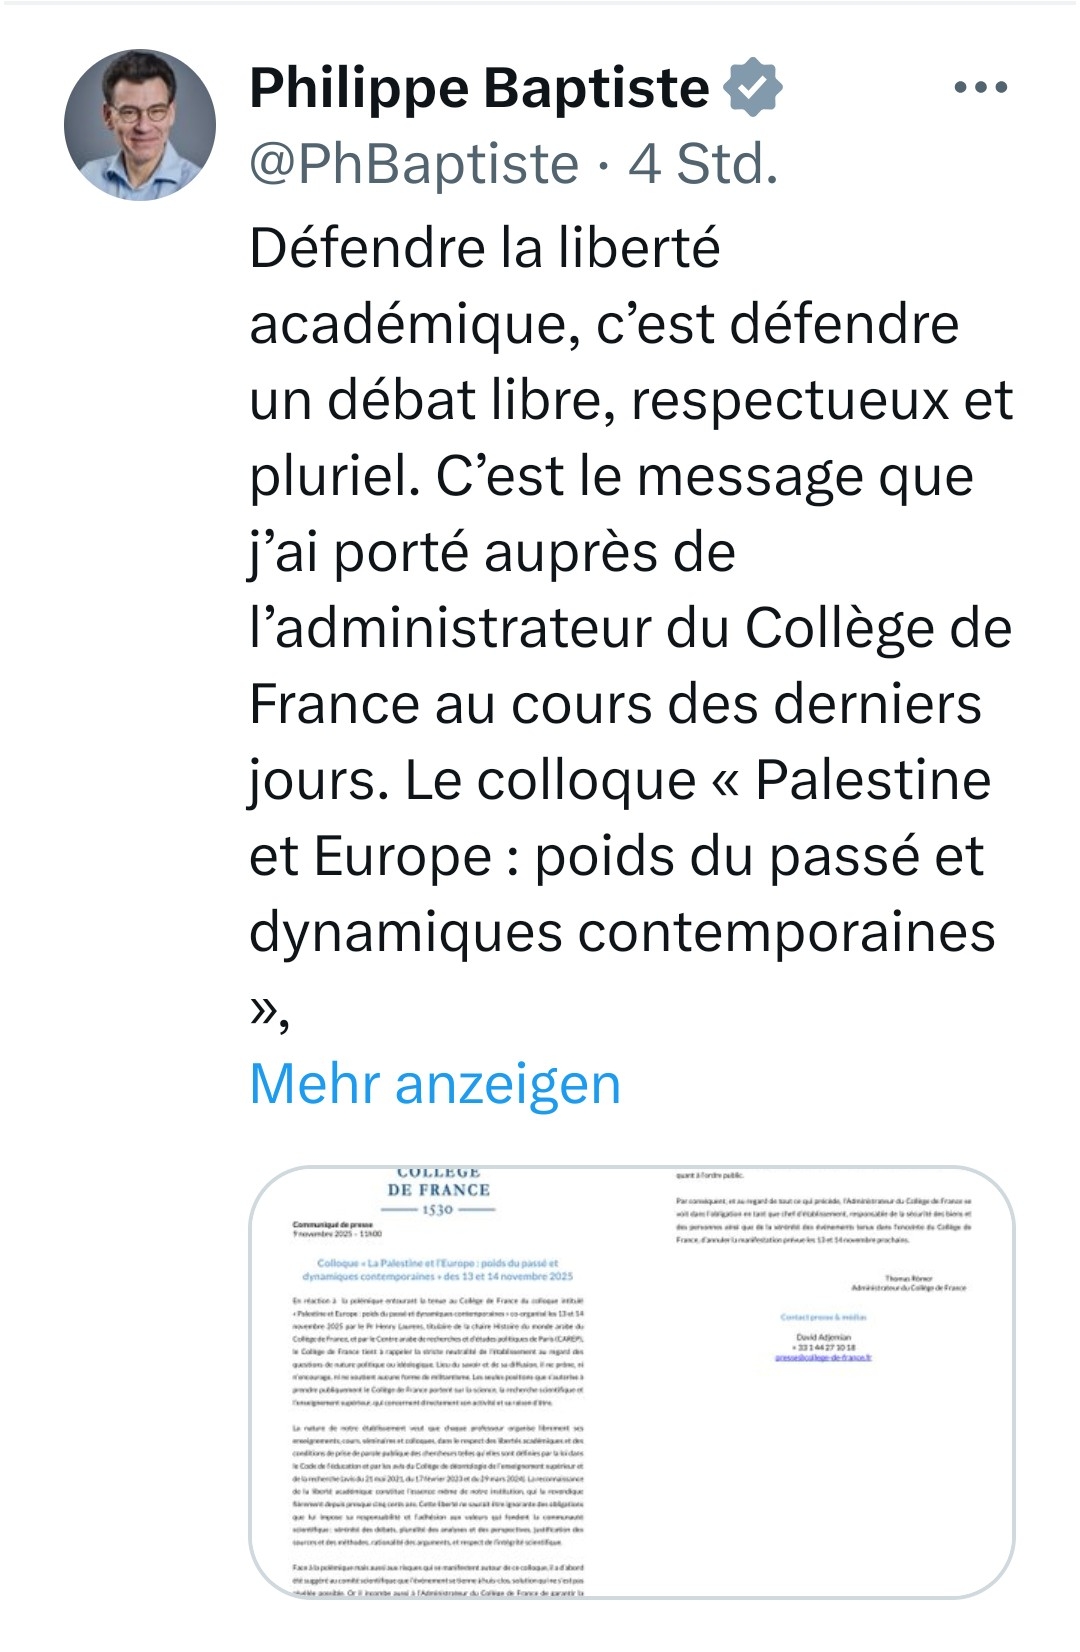Open Philippe Baptiste's profile picture
Image resolution: width=1080 pixels, height=1652 pixels.
140,125
